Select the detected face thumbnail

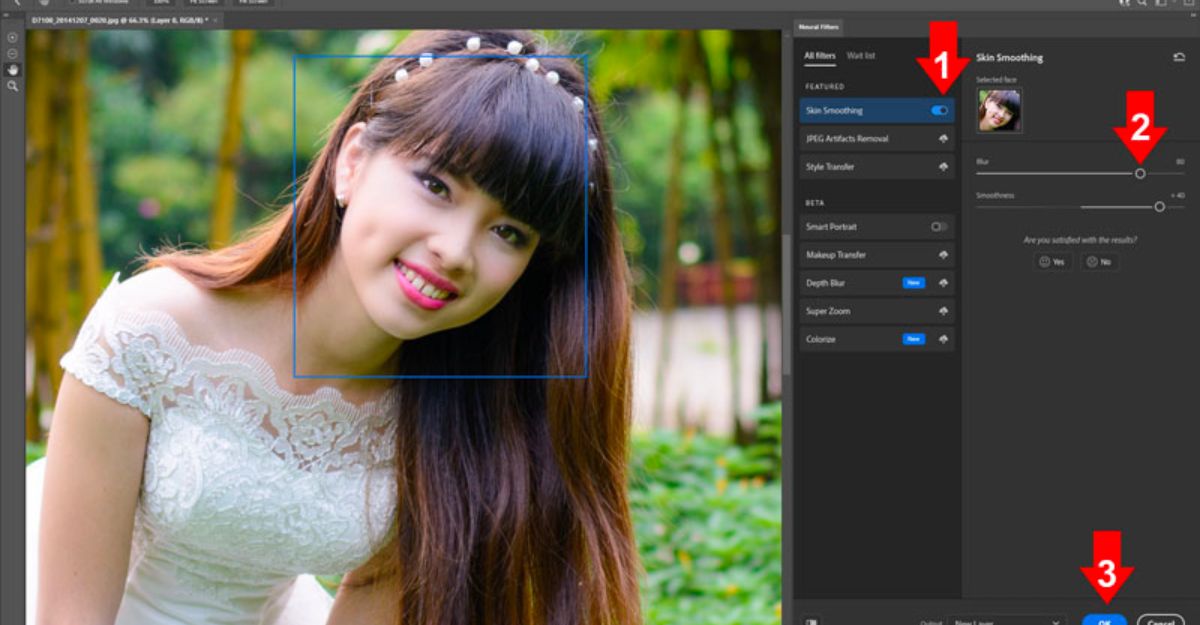pos(999,110)
